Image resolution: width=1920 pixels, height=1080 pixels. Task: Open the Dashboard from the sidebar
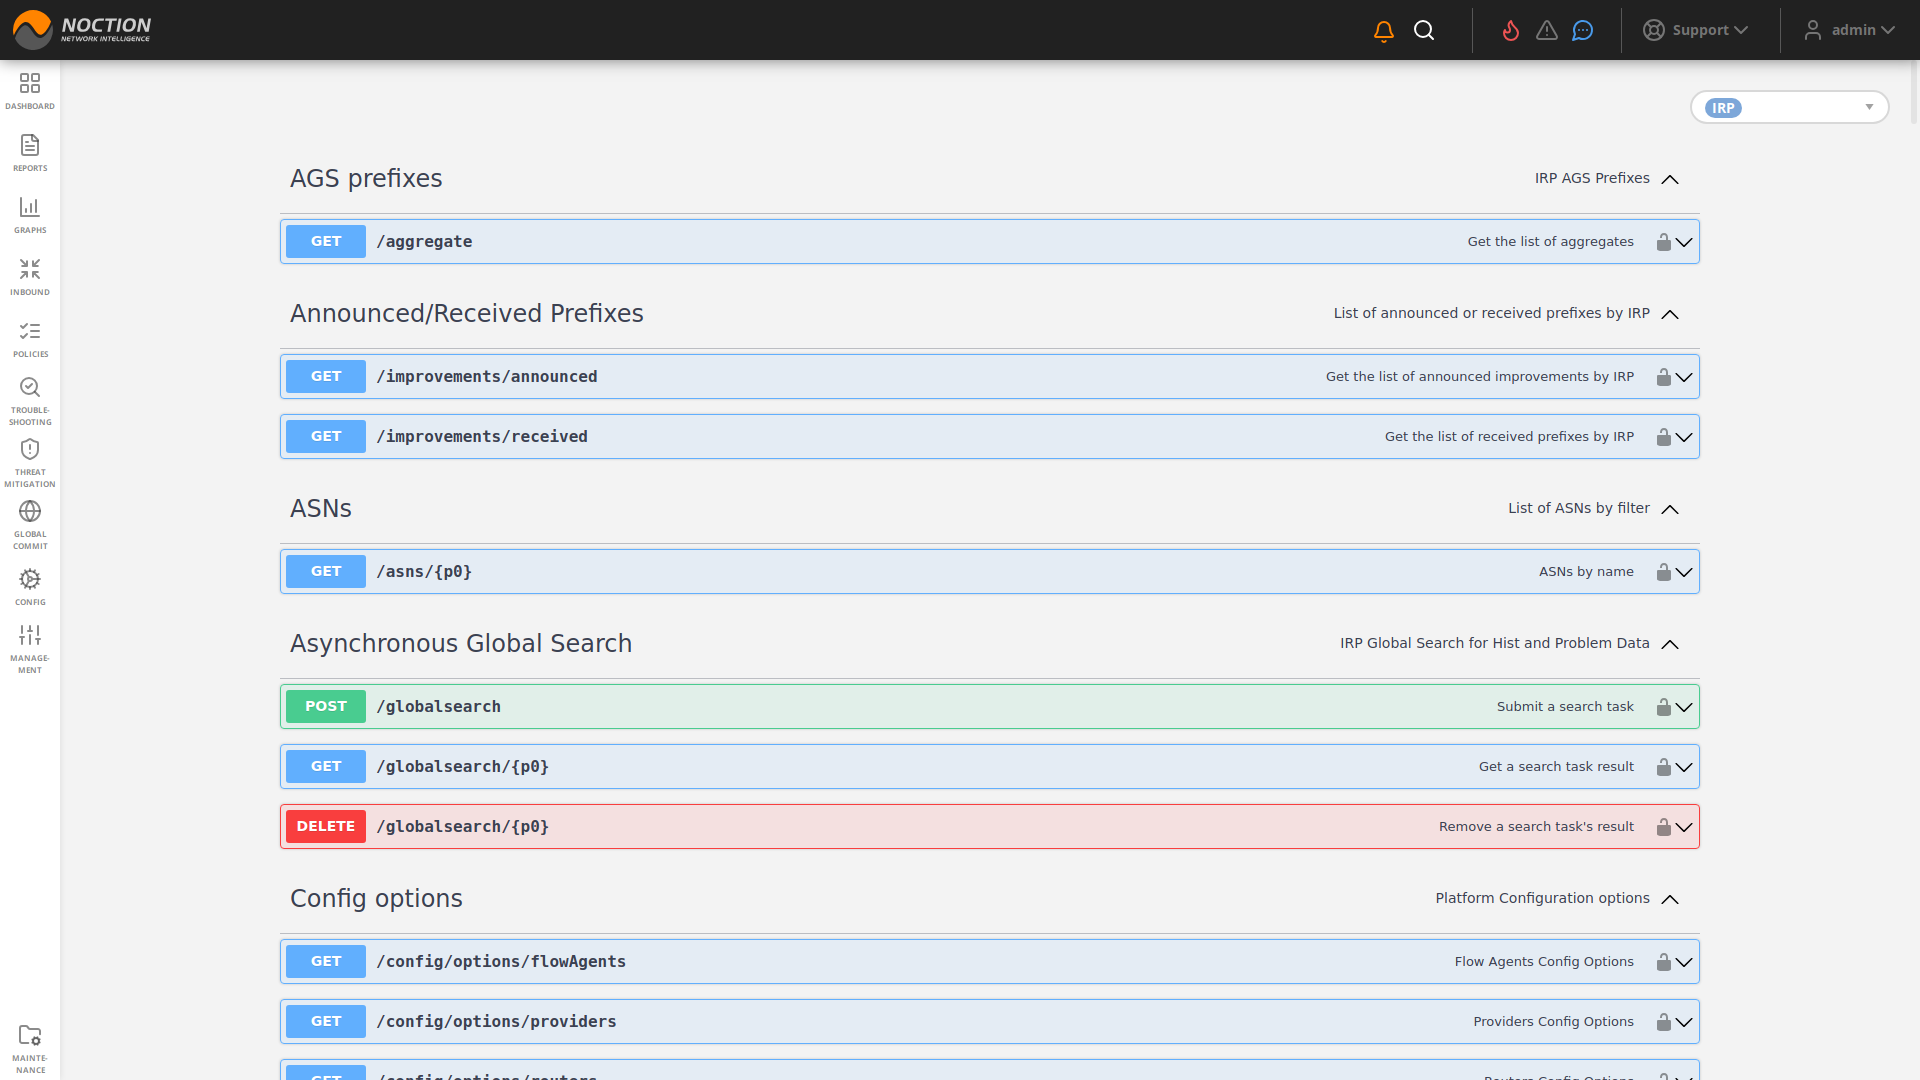click(30, 90)
